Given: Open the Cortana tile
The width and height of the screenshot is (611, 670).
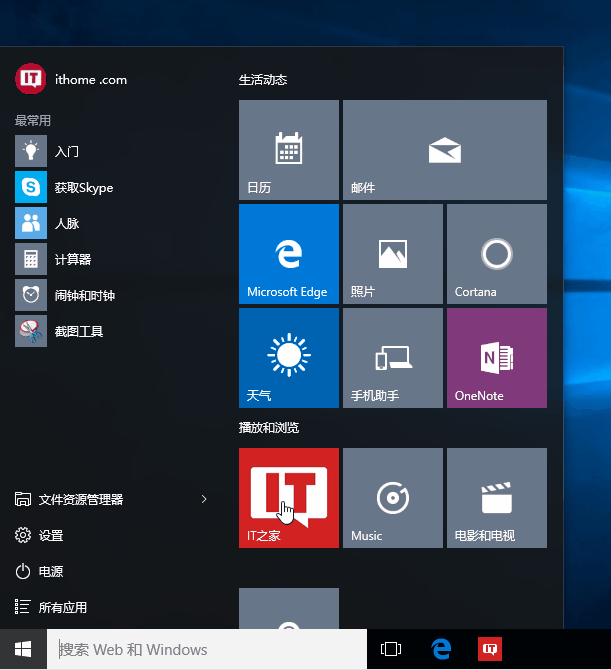Looking at the screenshot, I should 496,254.
